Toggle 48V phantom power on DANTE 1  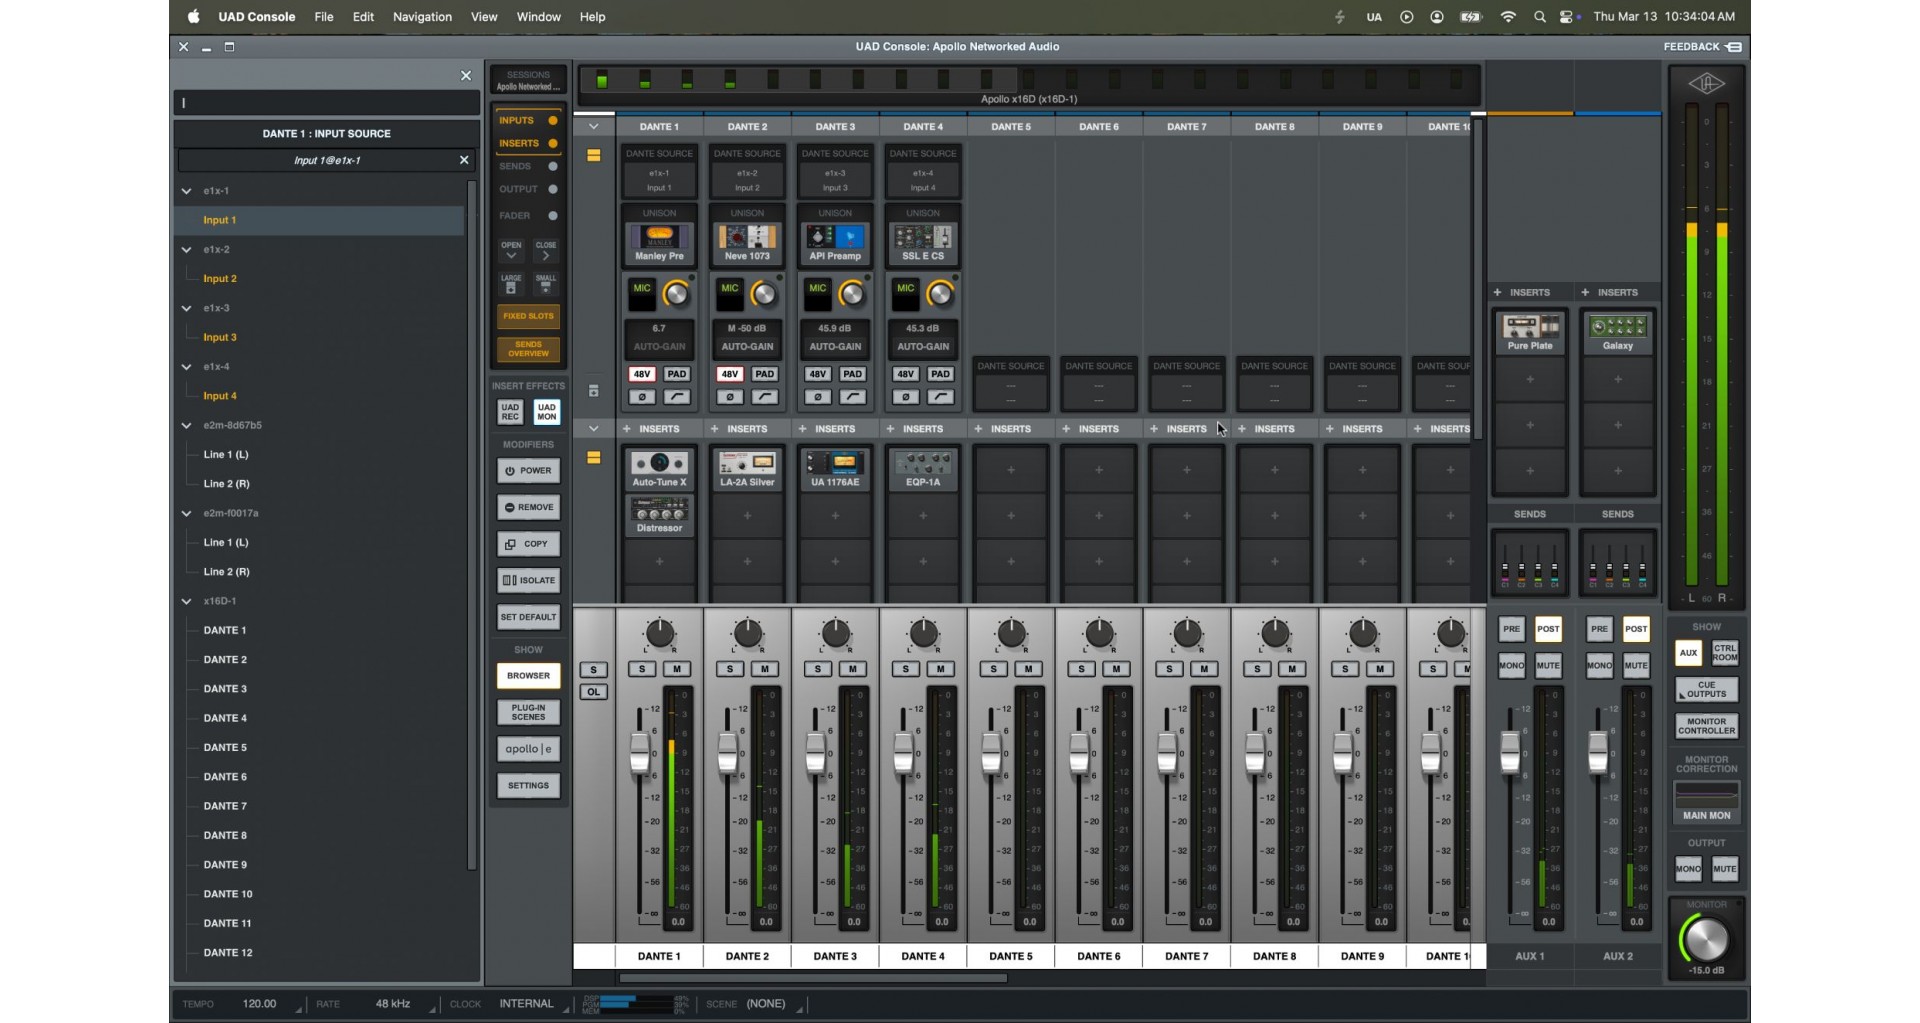(642, 374)
